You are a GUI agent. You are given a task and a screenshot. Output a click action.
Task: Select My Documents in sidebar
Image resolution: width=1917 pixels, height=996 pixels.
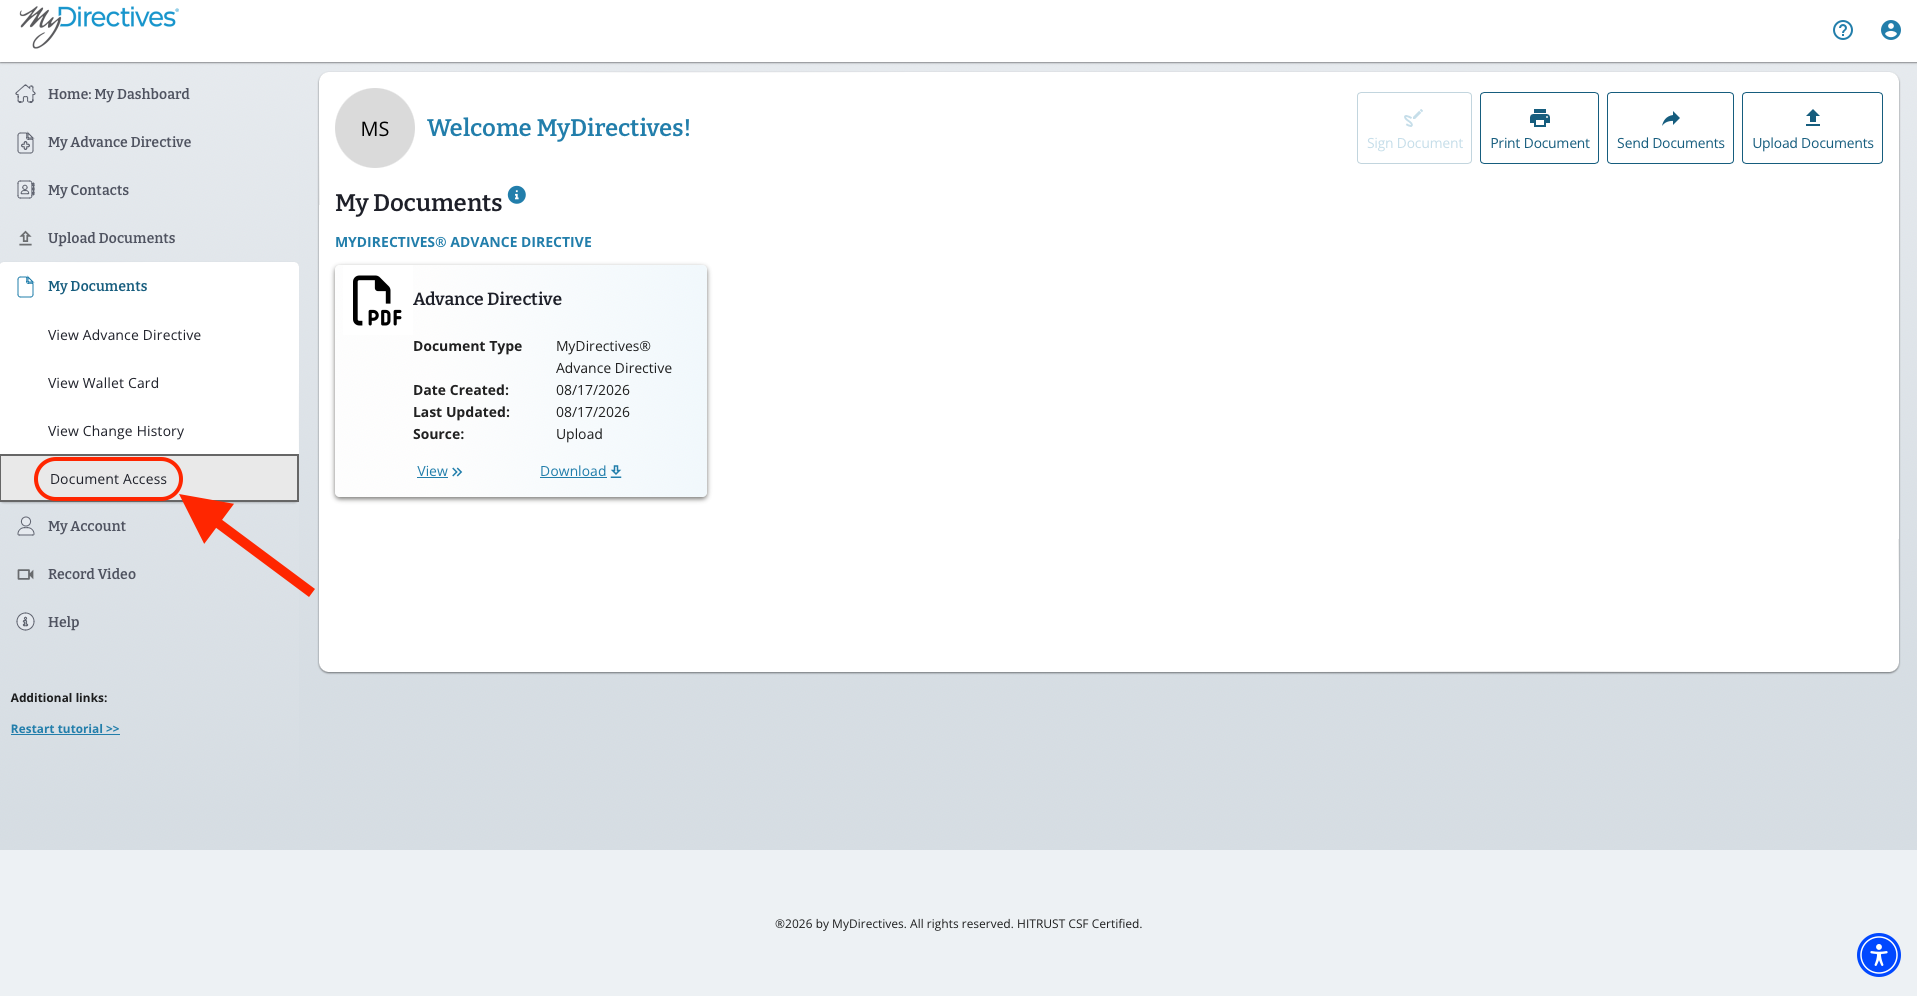click(98, 286)
